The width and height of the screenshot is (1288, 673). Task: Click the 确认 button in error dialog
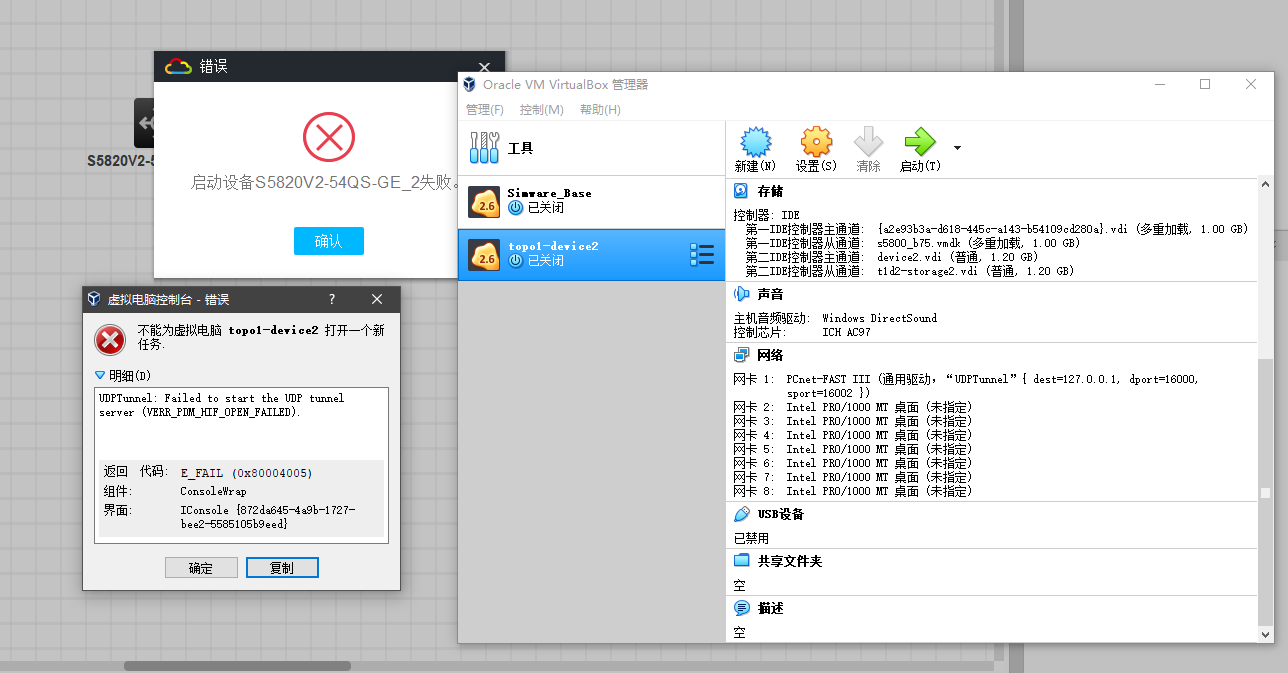pyautogui.click(x=329, y=241)
